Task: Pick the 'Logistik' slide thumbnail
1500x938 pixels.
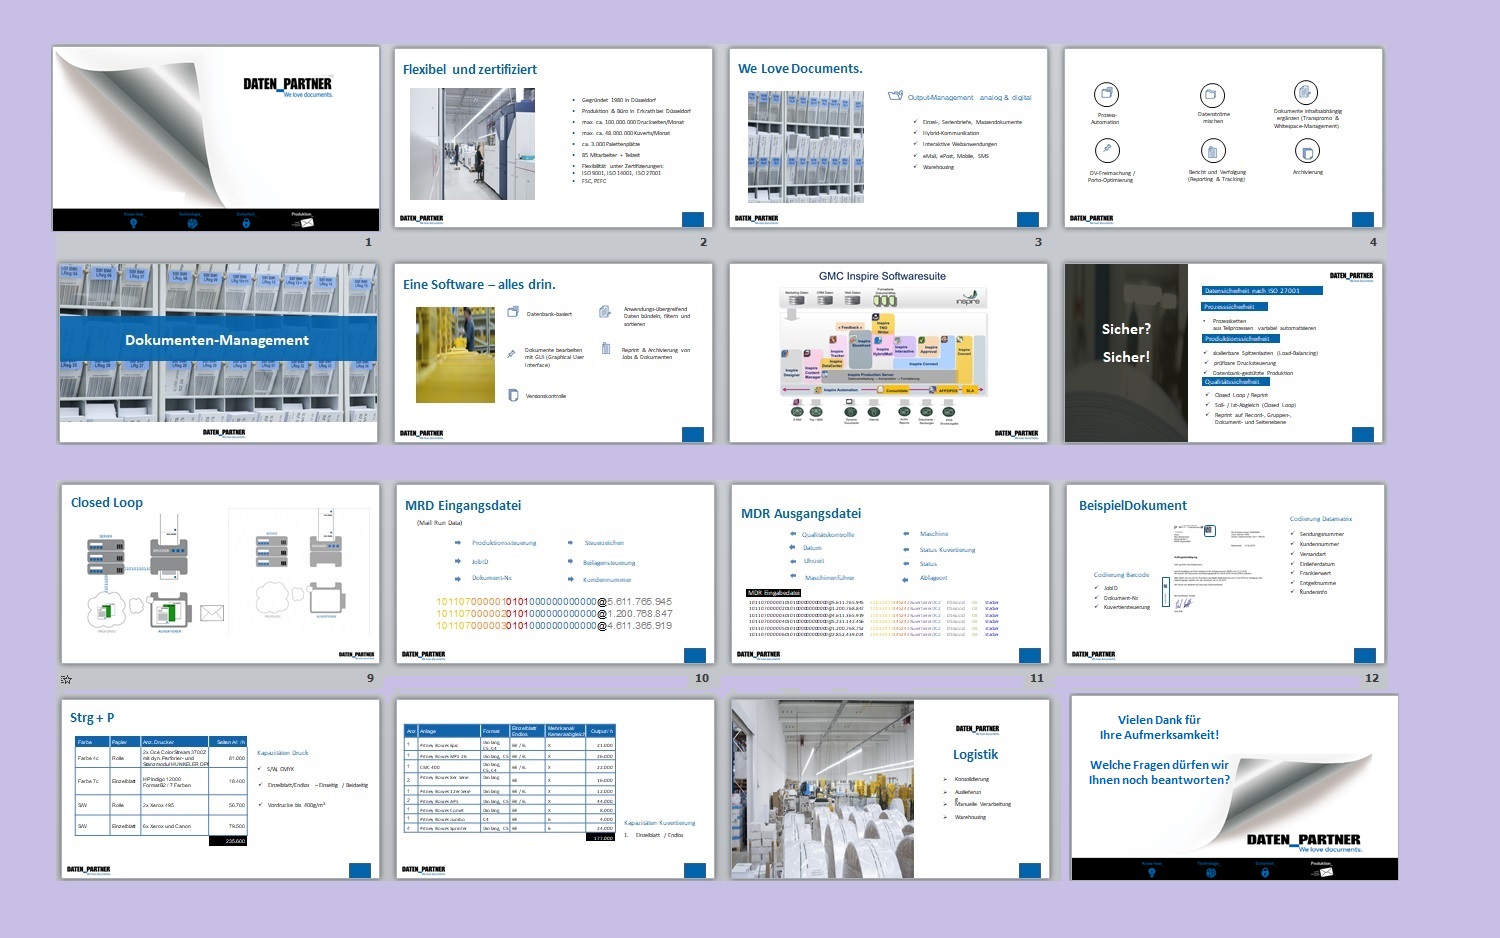Action: pyautogui.click(x=890, y=789)
